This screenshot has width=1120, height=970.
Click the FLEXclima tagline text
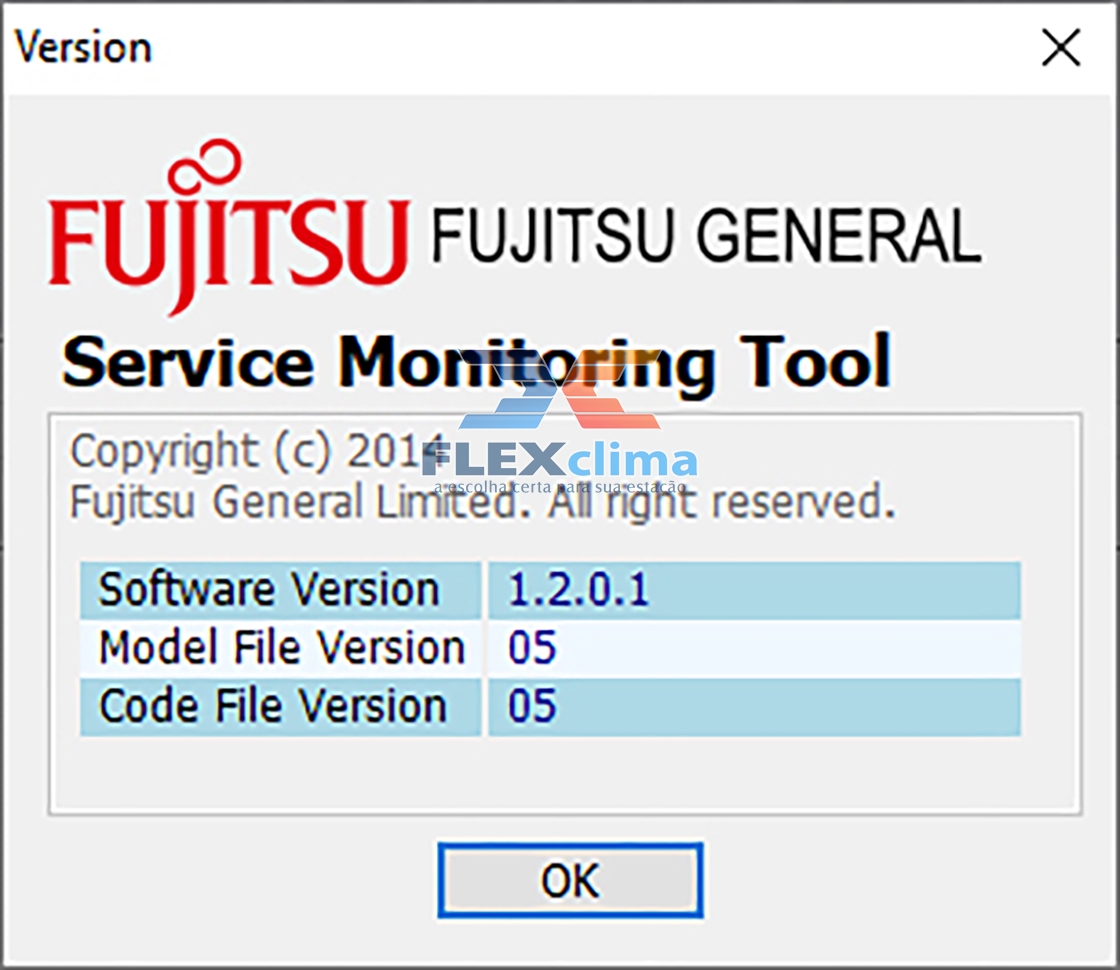click(559, 487)
